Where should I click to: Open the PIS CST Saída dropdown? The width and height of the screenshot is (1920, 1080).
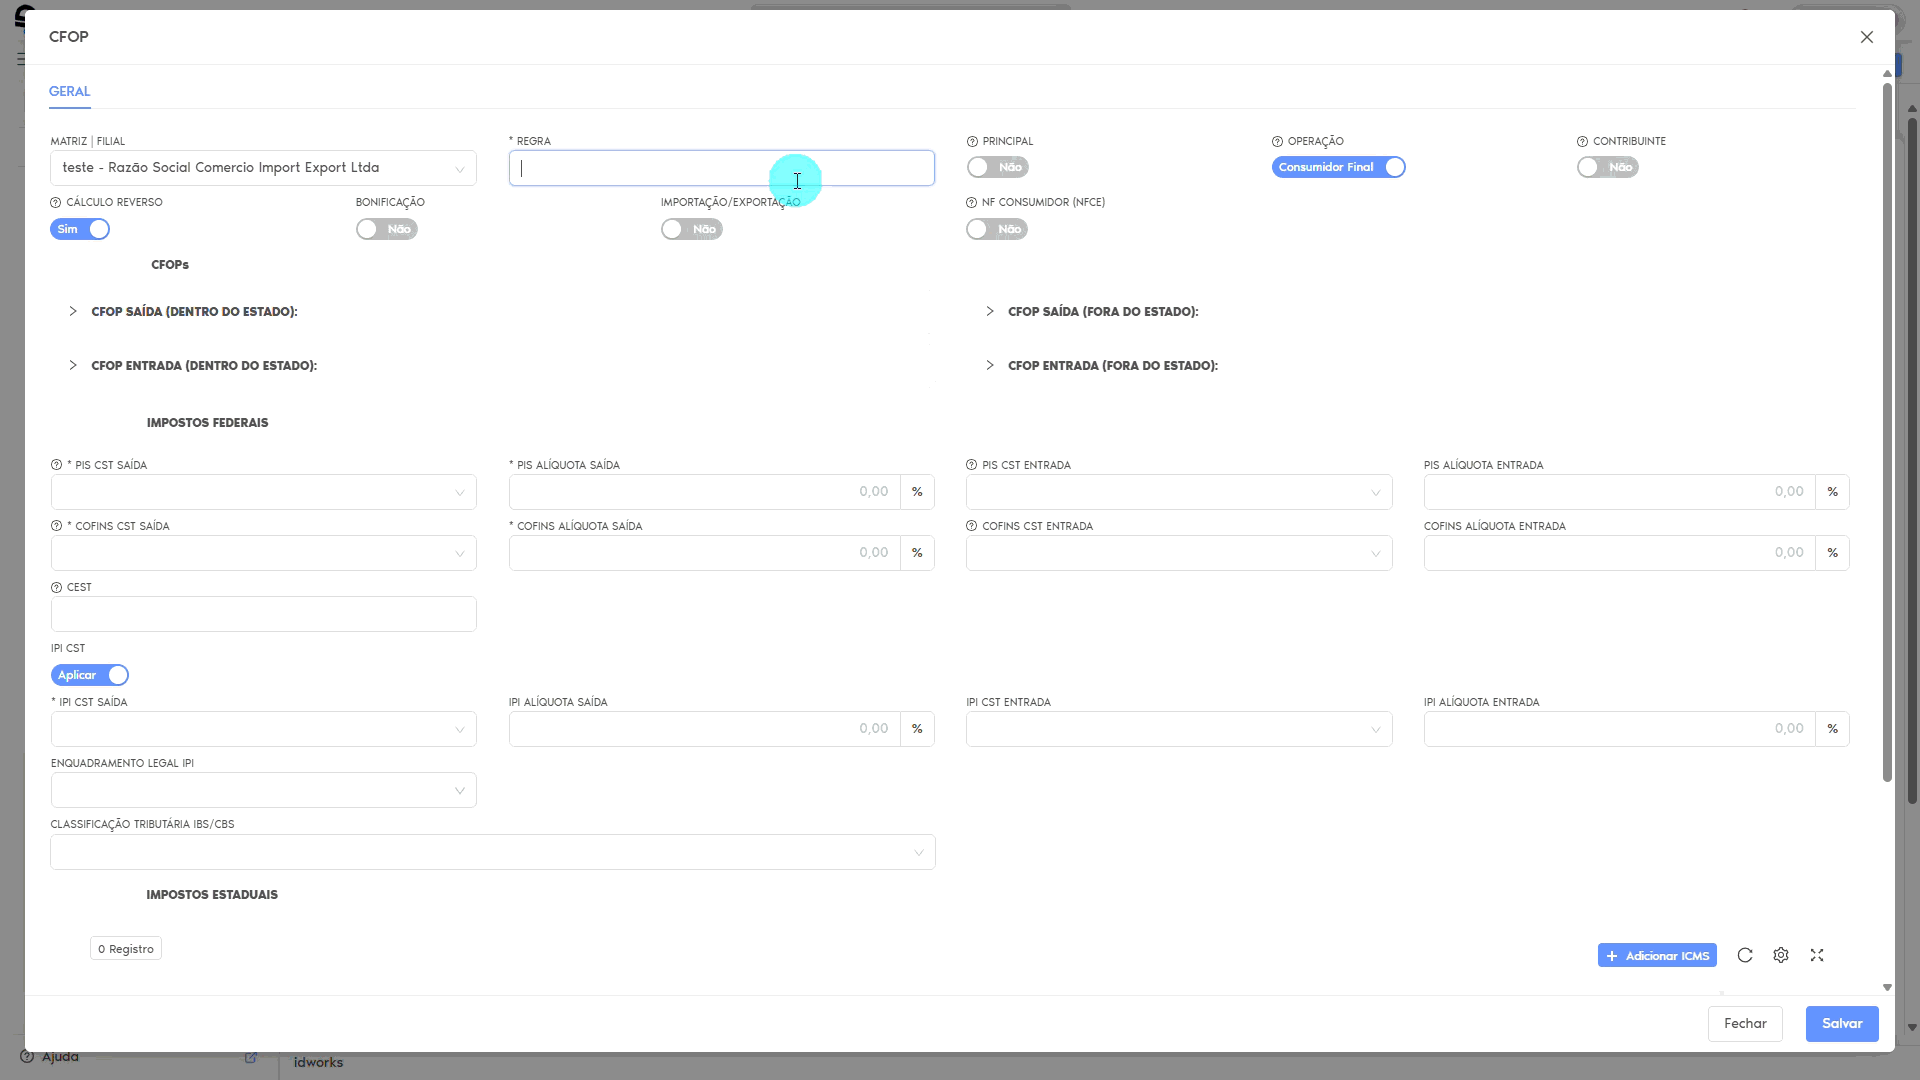click(263, 492)
